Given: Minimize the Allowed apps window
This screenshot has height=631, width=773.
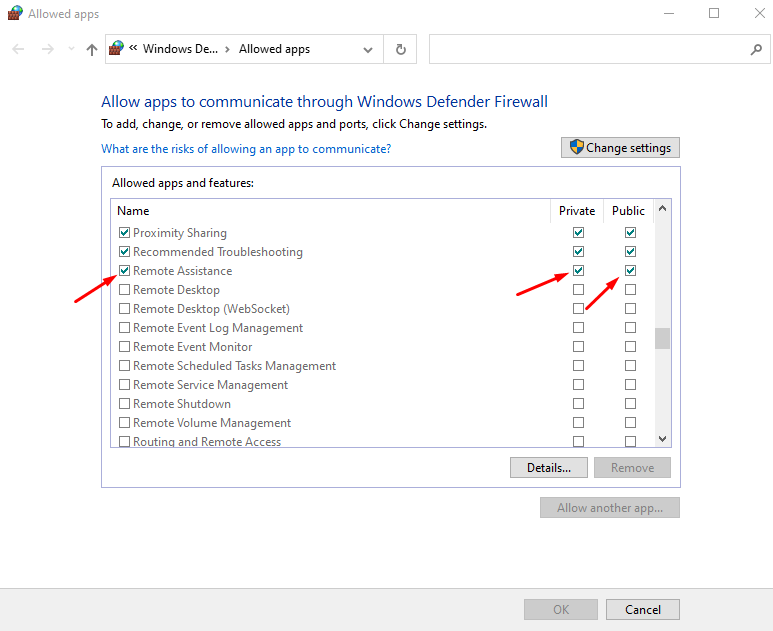Looking at the screenshot, I should 669,13.
